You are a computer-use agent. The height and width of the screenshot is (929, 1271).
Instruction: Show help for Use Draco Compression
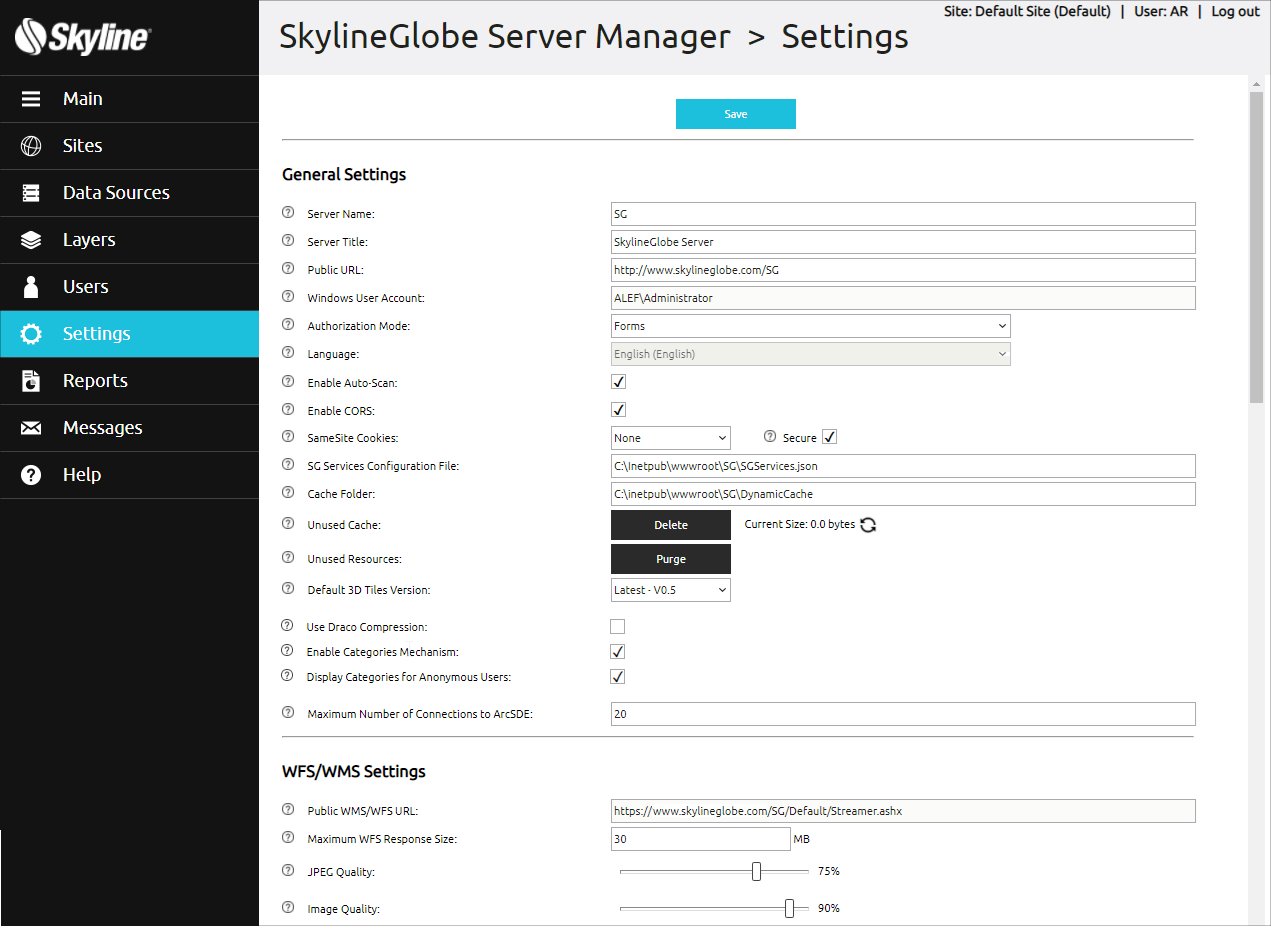[x=288, y=626]
